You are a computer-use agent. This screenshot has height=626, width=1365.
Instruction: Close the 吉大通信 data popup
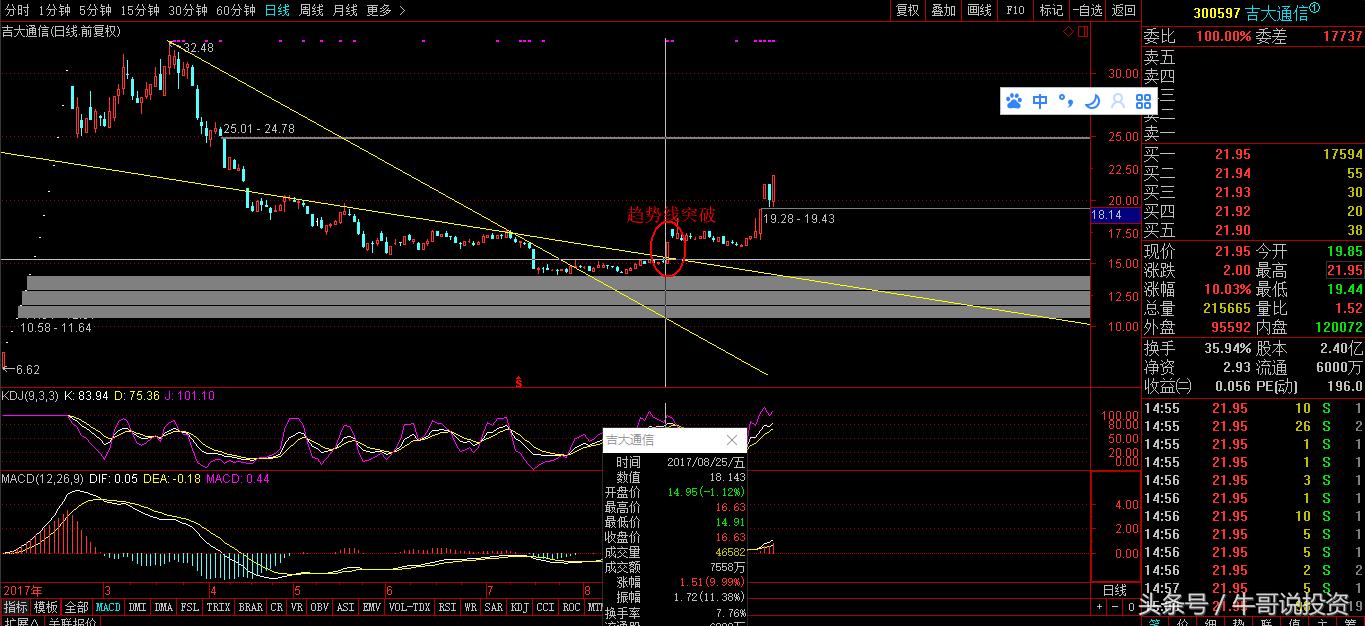(731, 440)
